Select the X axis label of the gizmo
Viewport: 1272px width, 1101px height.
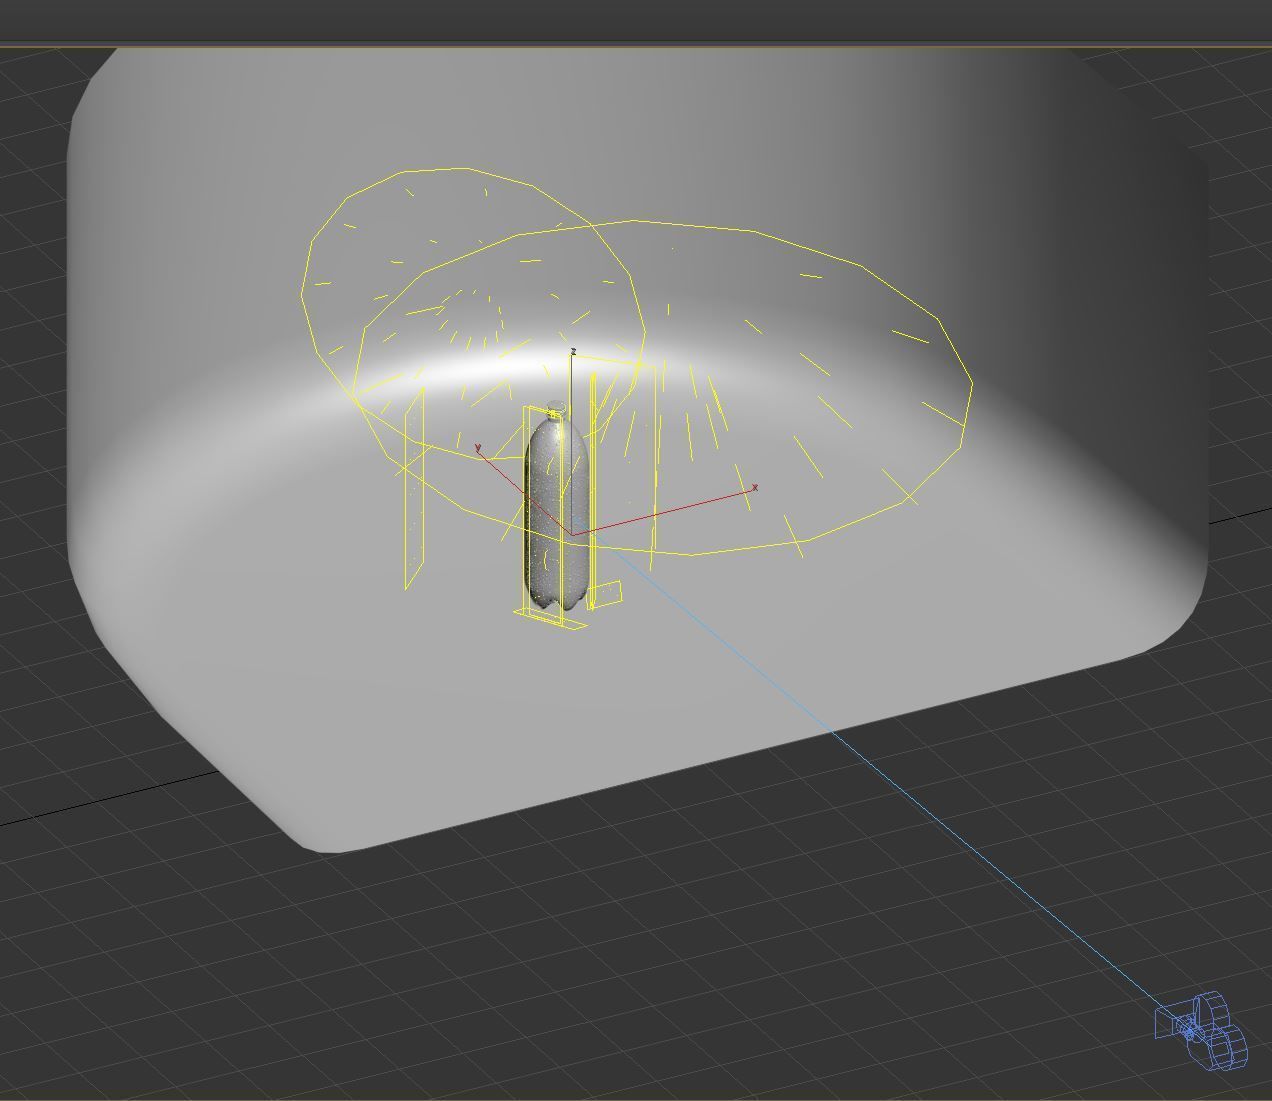755,488
